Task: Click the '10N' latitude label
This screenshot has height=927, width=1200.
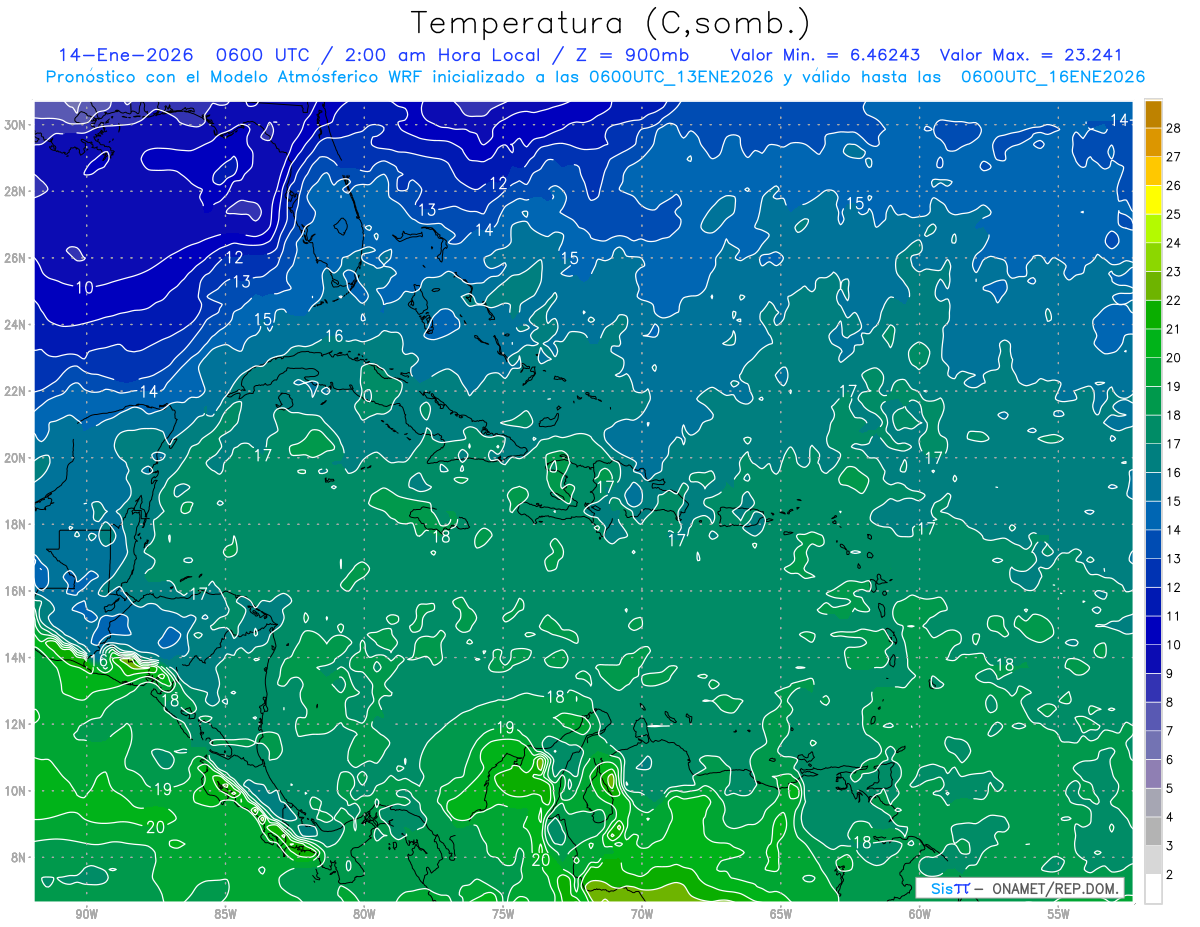Action: click(16, 791)
